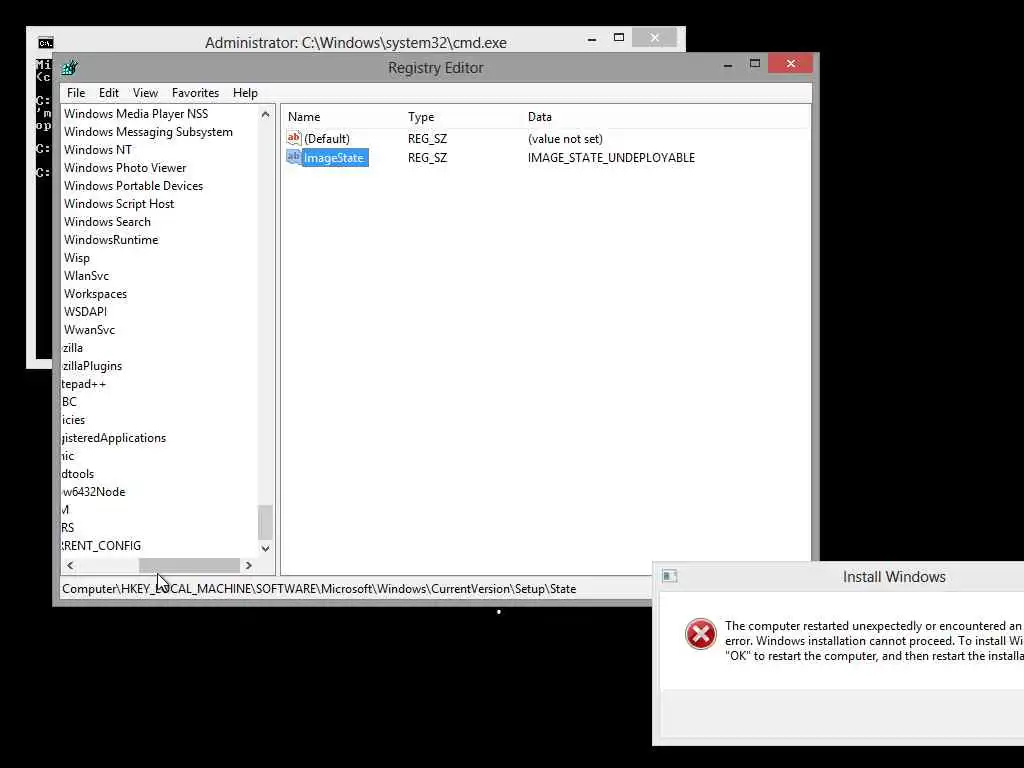Select the key ending in dtools

click(78, 473)
